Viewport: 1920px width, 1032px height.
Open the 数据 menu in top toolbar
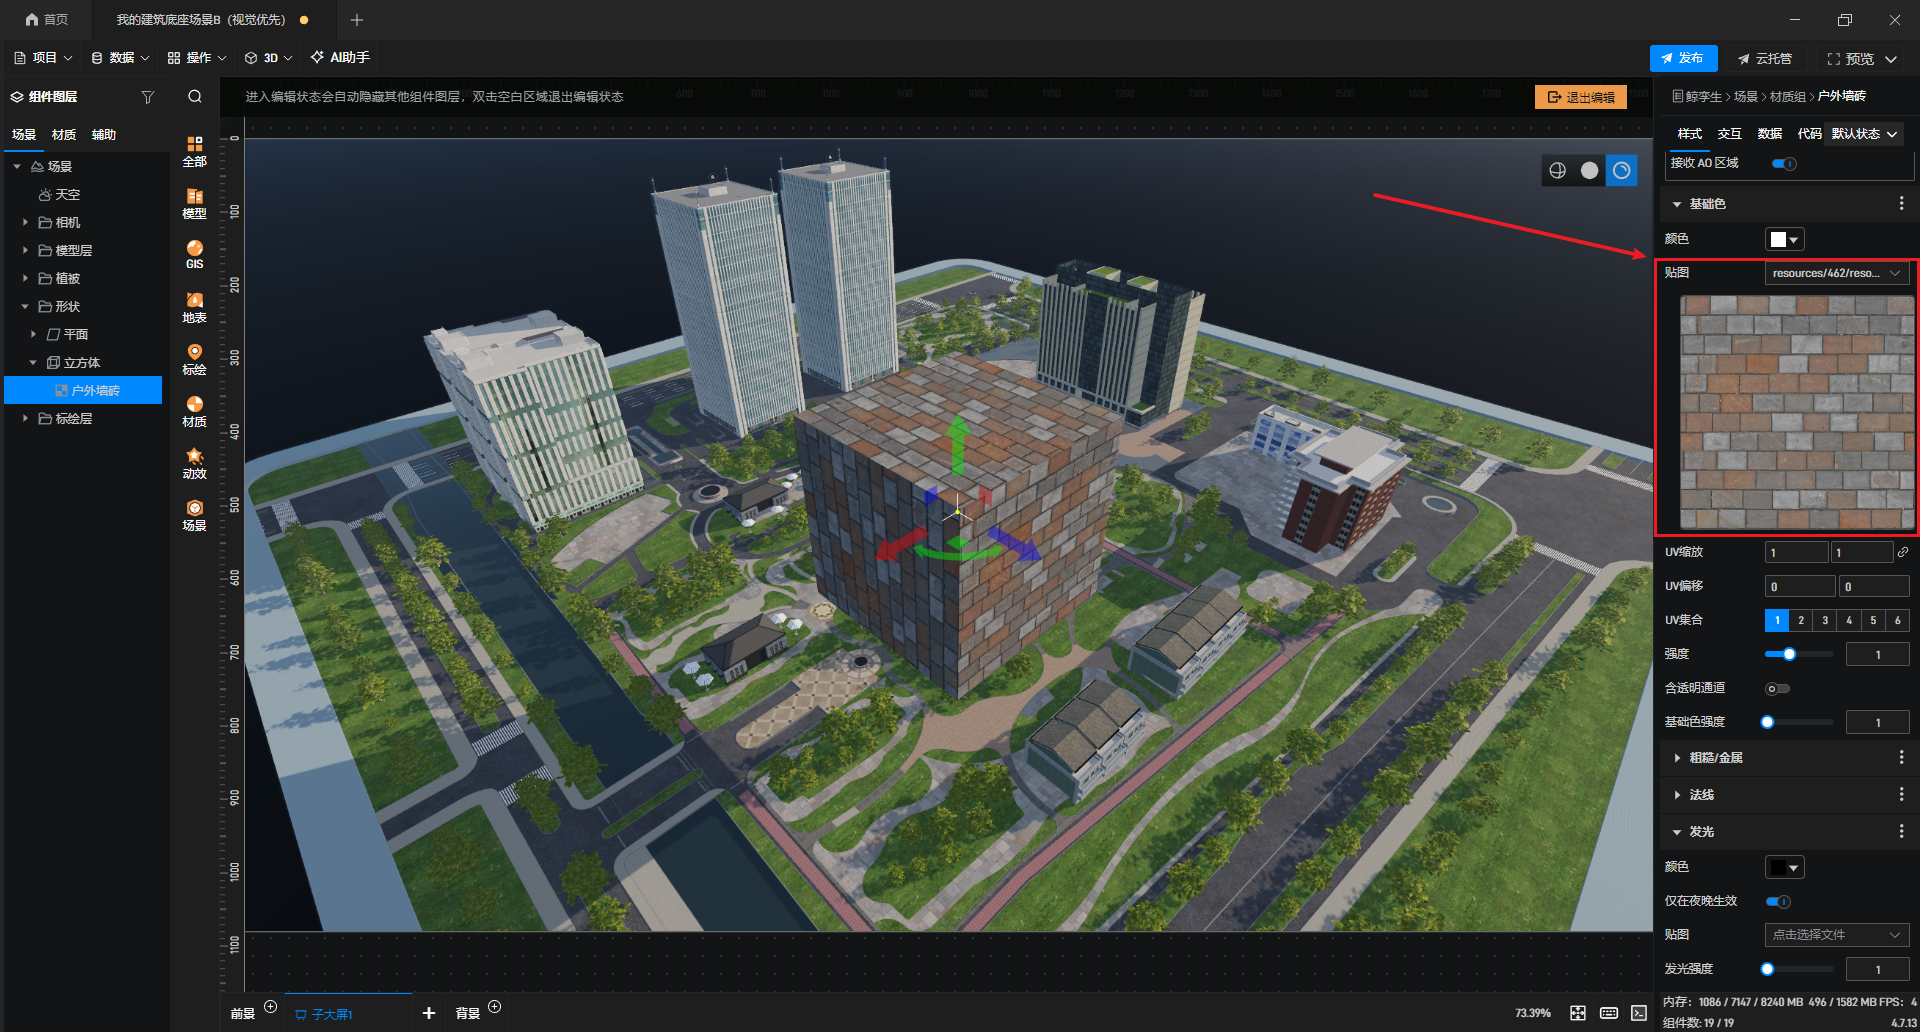tap(120, 58)
